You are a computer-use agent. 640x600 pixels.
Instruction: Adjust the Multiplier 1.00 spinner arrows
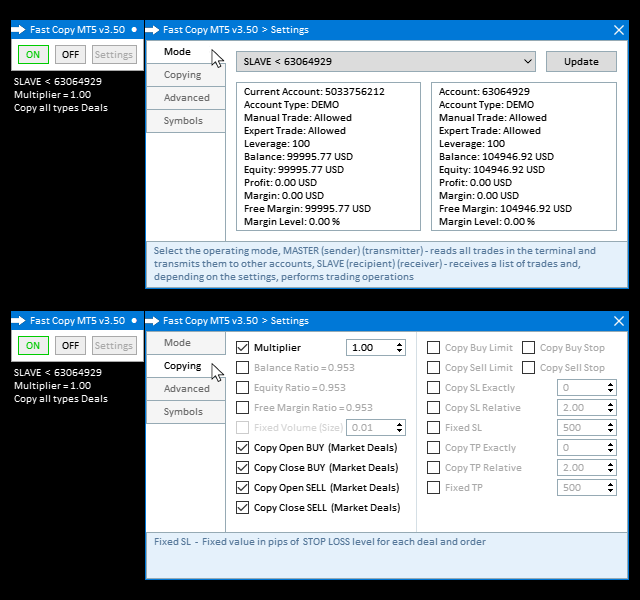pyautogui.click(x=399, y=348)
